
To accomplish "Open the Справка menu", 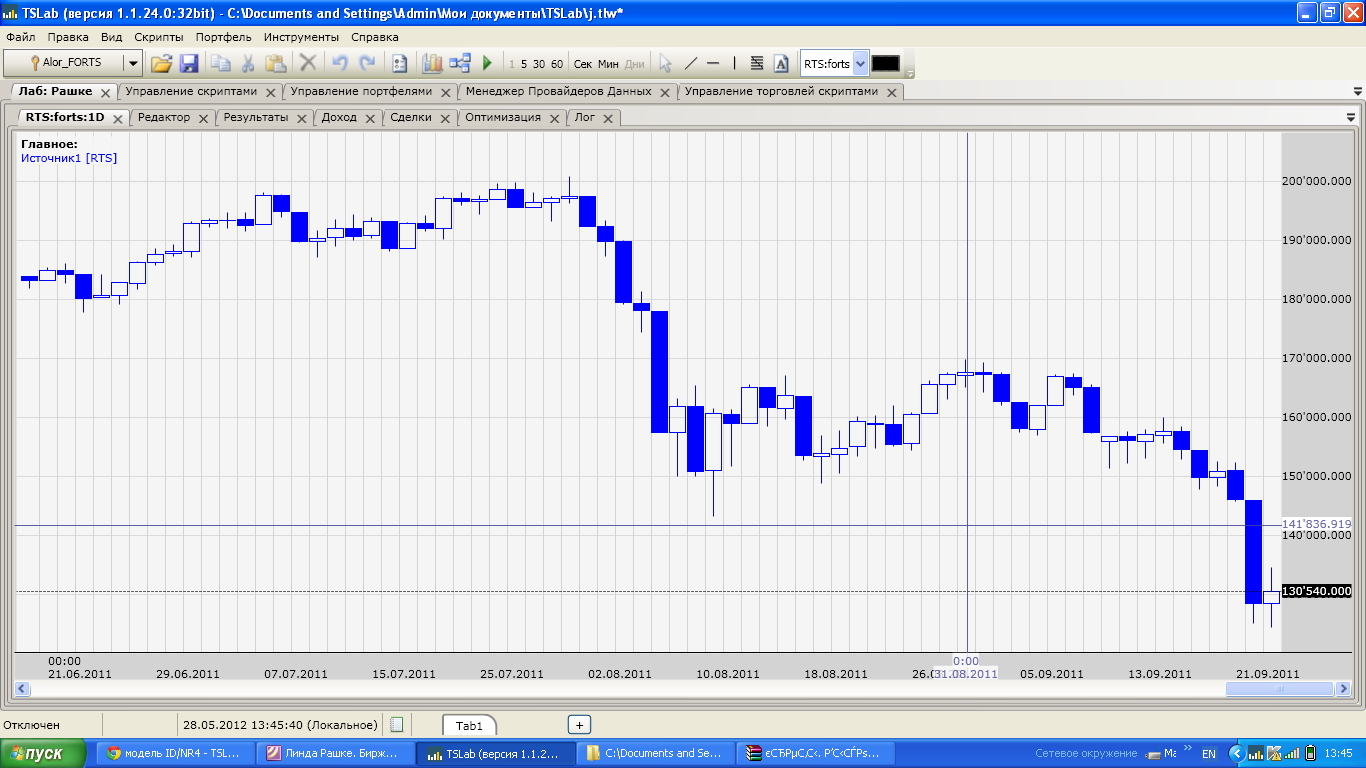I will (375, 37).
